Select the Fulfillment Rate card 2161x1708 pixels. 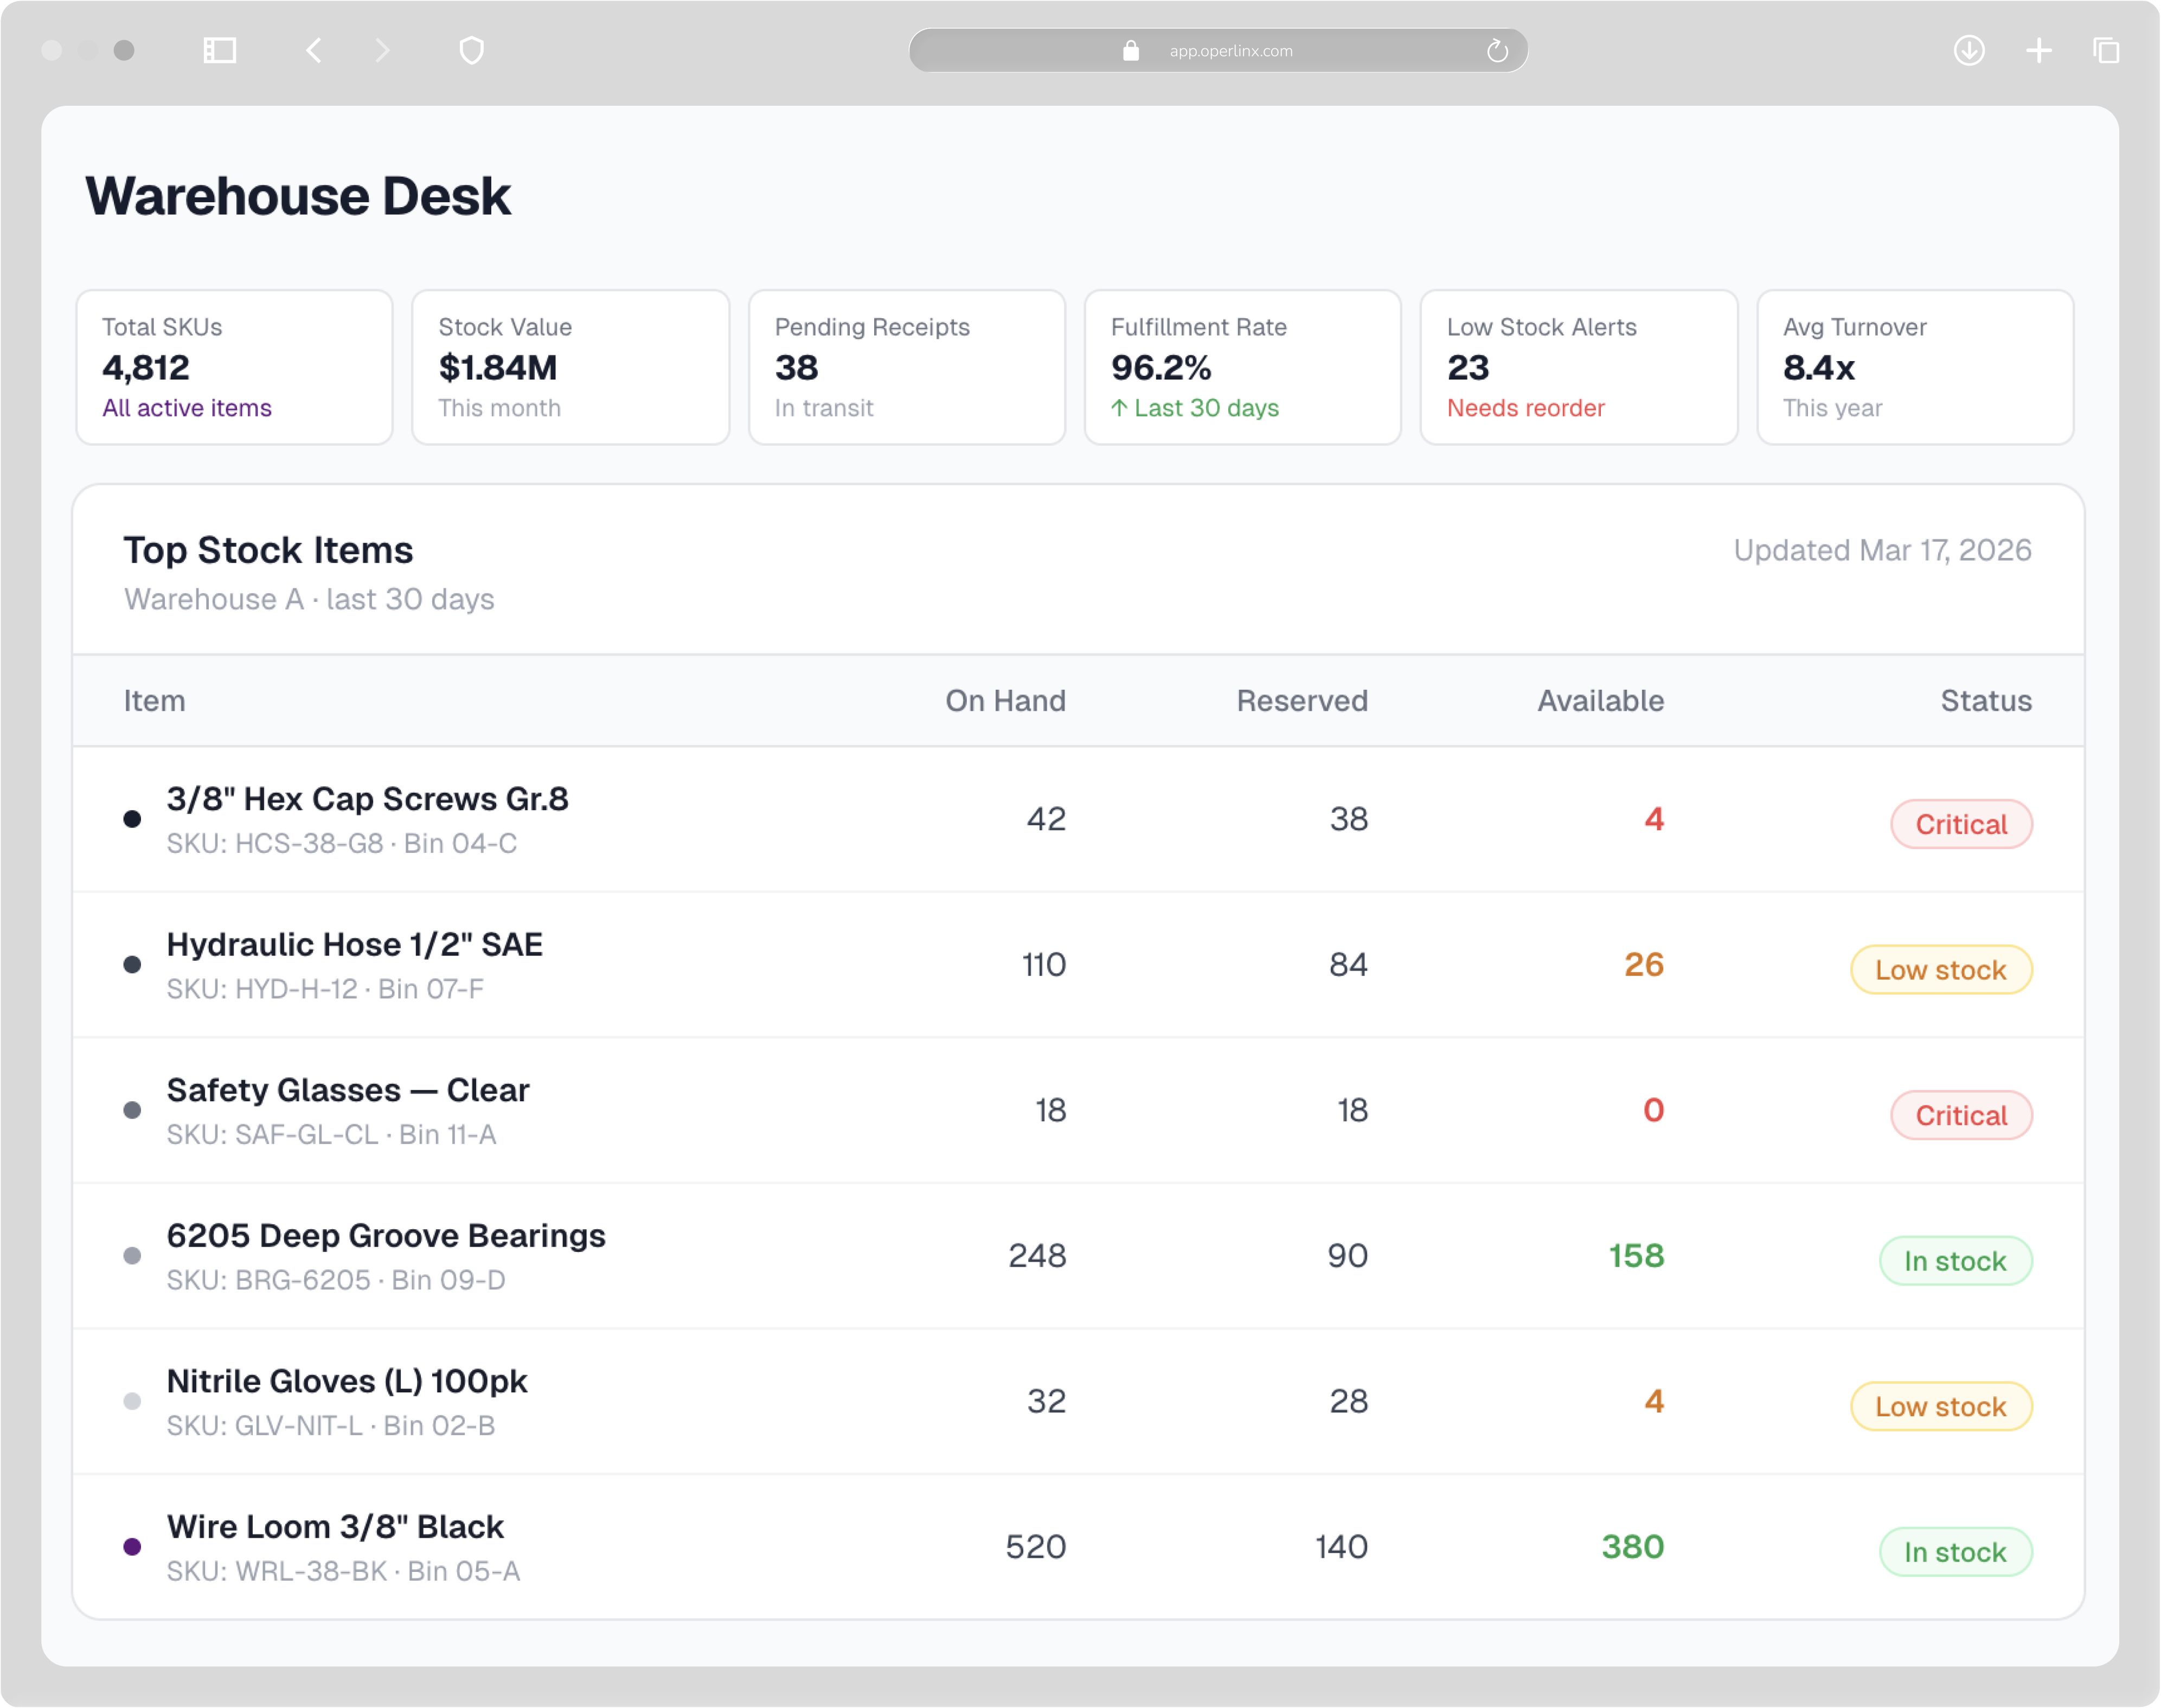click(x=1242, y=367)
